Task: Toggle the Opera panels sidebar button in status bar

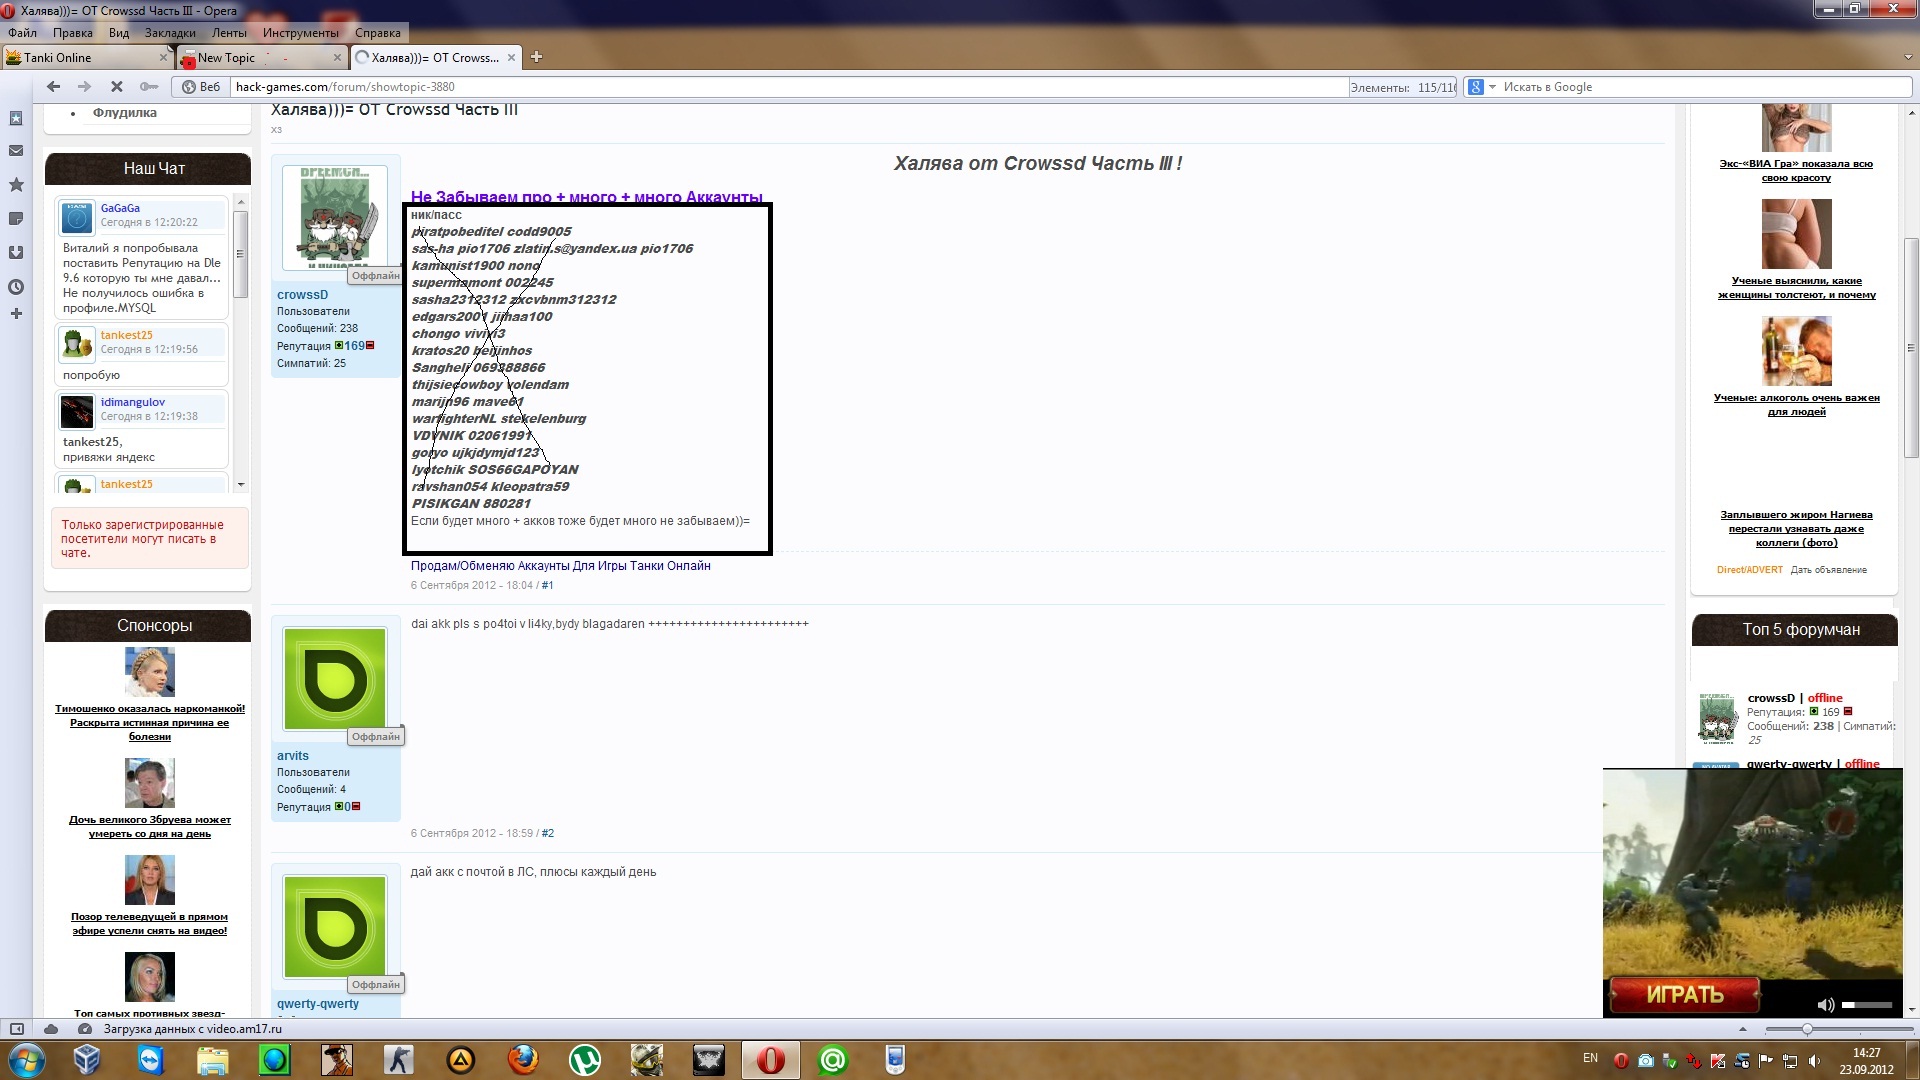Action: pyautogui.click(x=16, y=1029)
